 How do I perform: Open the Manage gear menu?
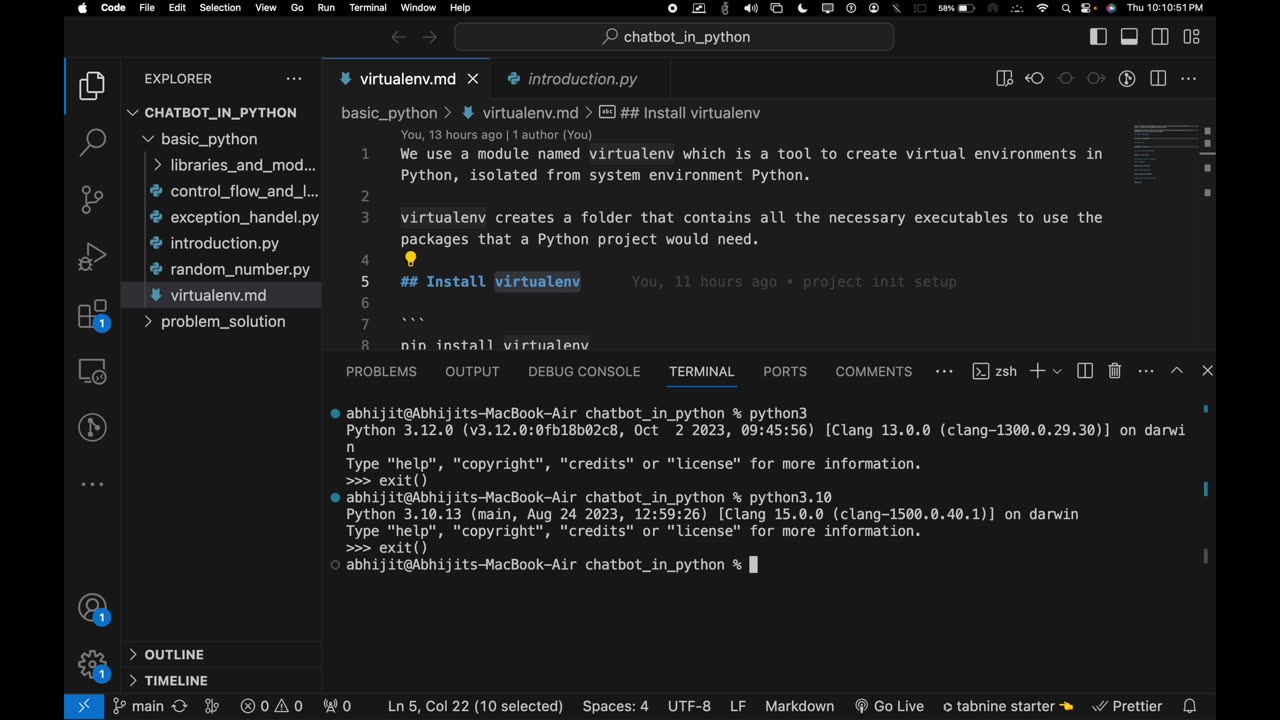click(x=92, y=664)
